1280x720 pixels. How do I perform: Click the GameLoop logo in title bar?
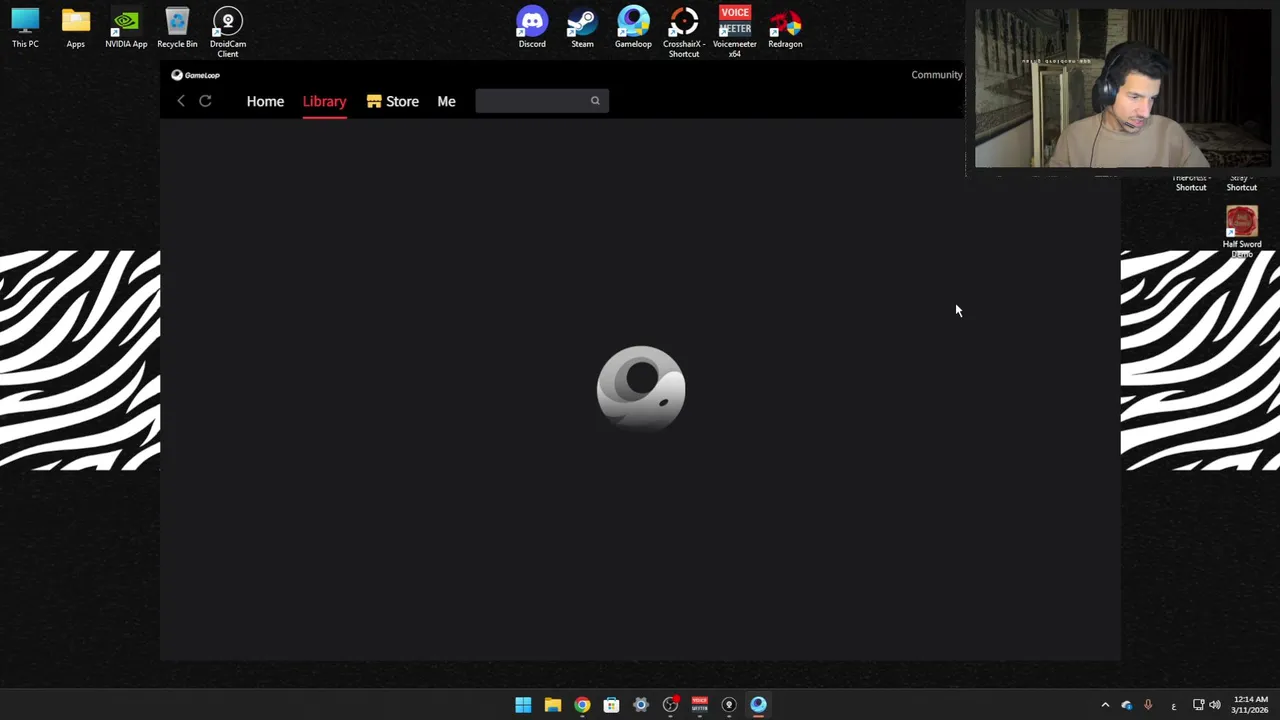click(195, 75)
